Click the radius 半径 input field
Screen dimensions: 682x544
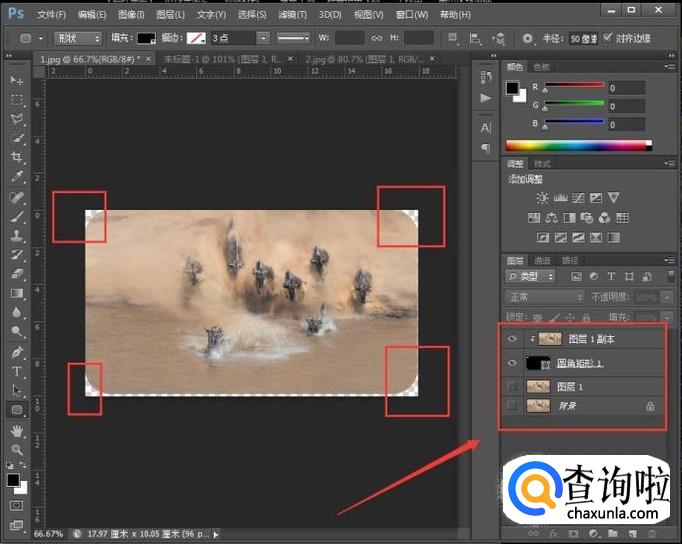point(583,38)
